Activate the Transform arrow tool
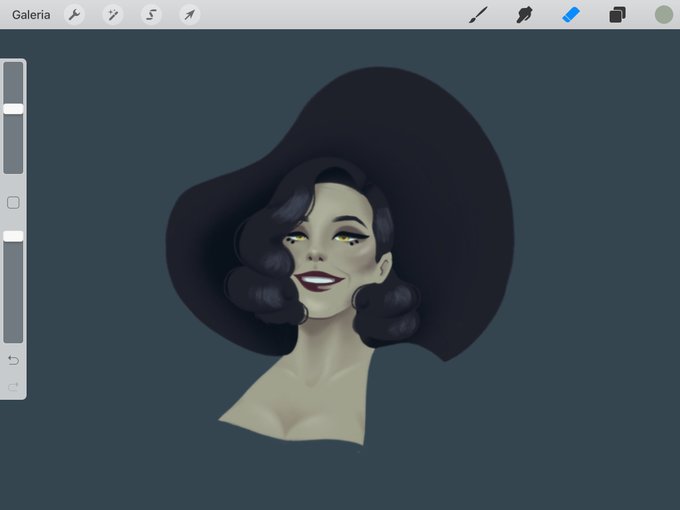Screen dimensions: 680x510 pos(190,15)
